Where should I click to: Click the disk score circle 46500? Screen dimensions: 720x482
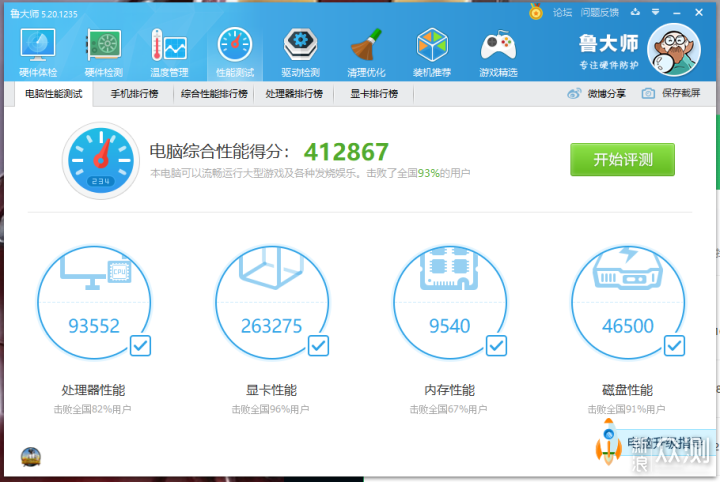pyautogui.click(x=628, y=303)
